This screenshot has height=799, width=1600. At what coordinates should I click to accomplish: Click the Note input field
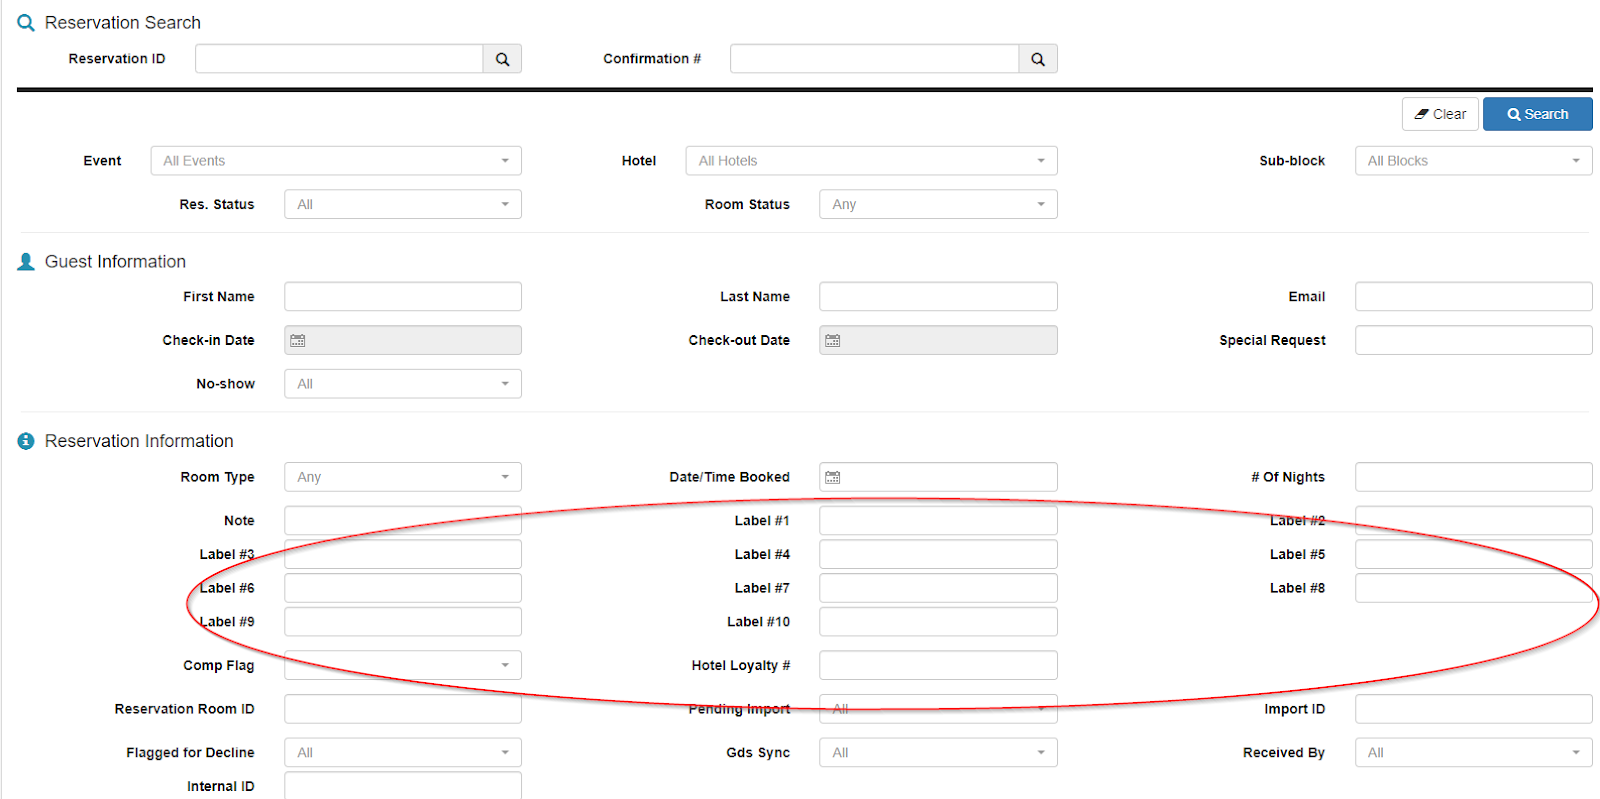point(403,521)
